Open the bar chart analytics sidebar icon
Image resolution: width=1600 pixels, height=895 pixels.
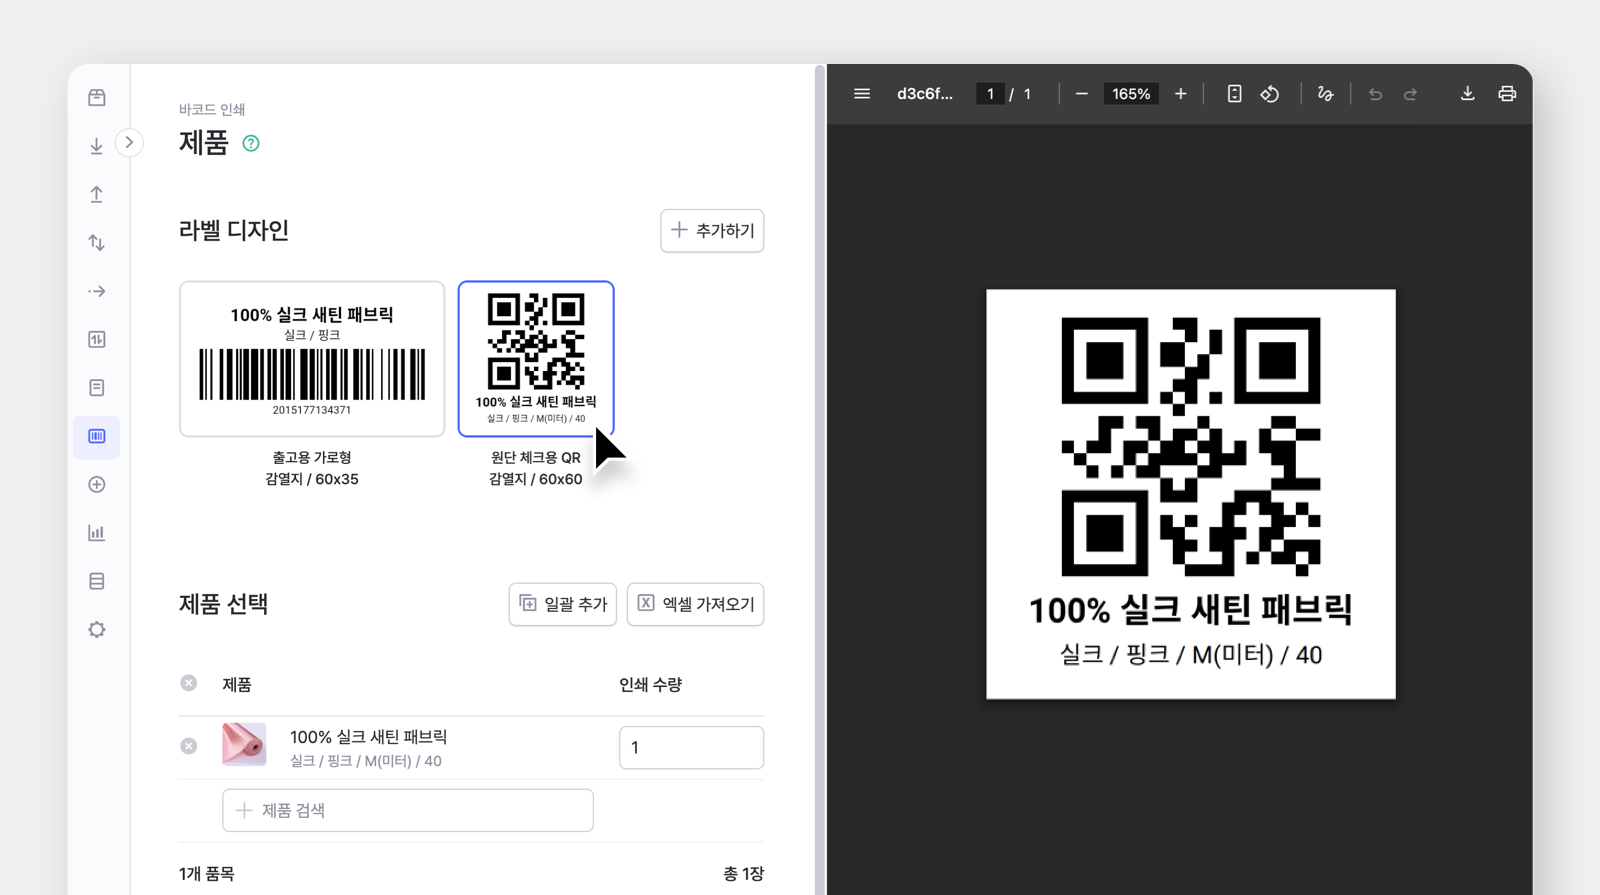tap(97, 533)
